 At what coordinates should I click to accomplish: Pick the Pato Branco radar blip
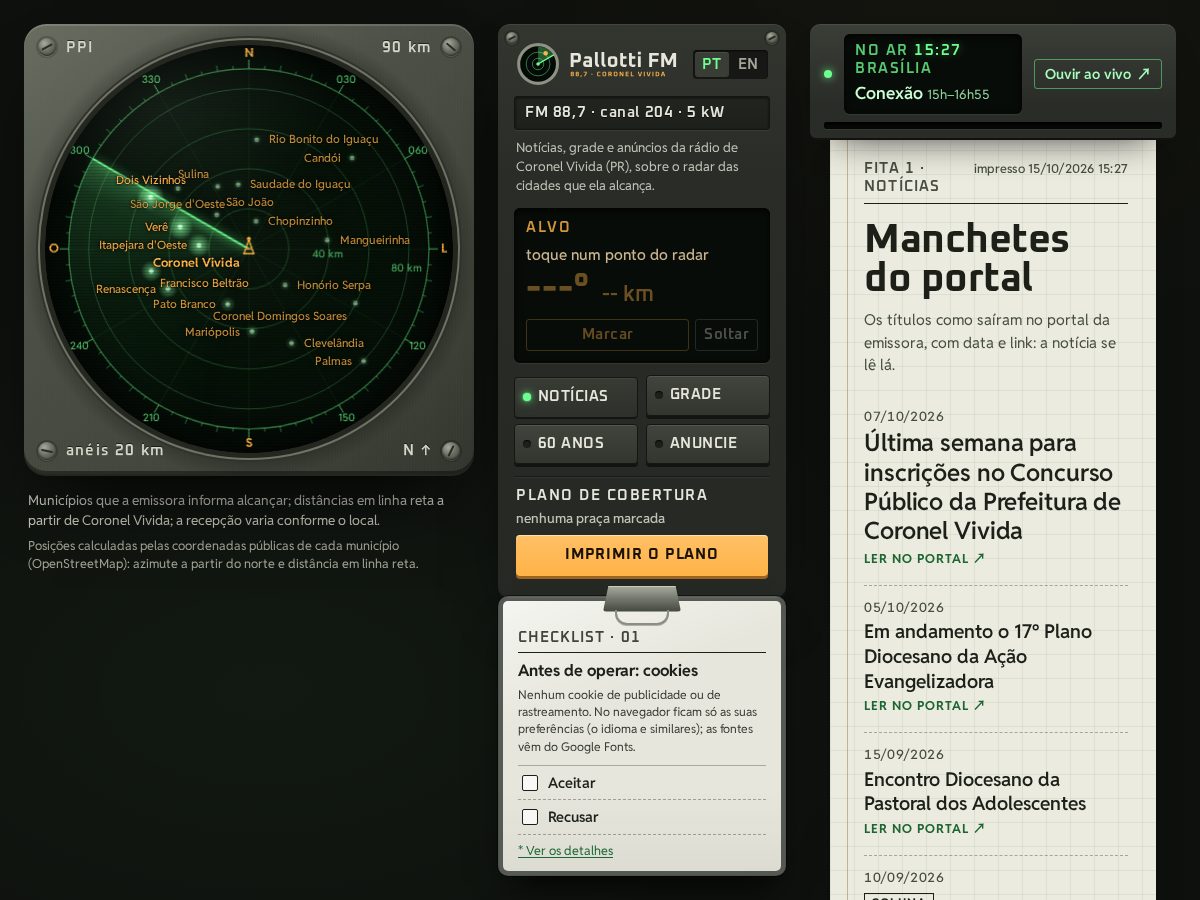227,304
